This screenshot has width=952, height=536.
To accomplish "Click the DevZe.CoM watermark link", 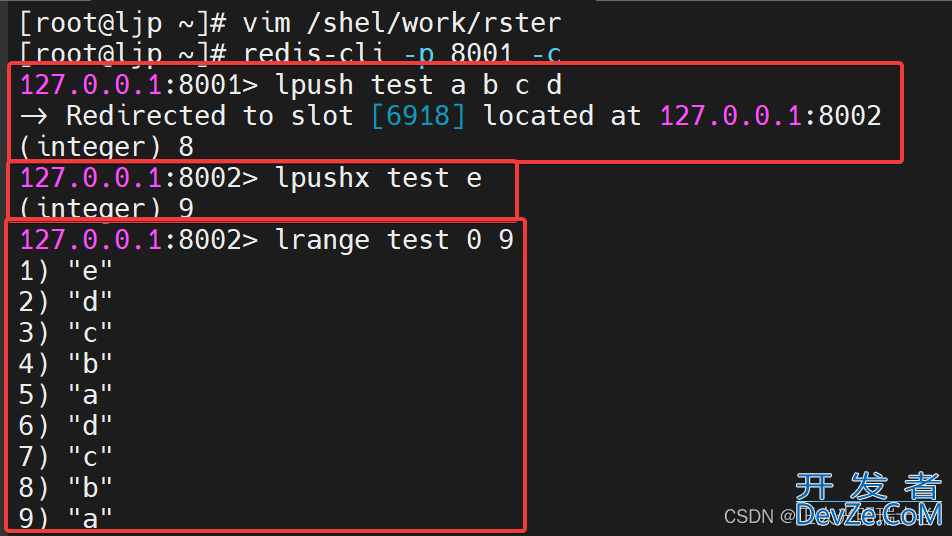I will (x=869, y=515).
